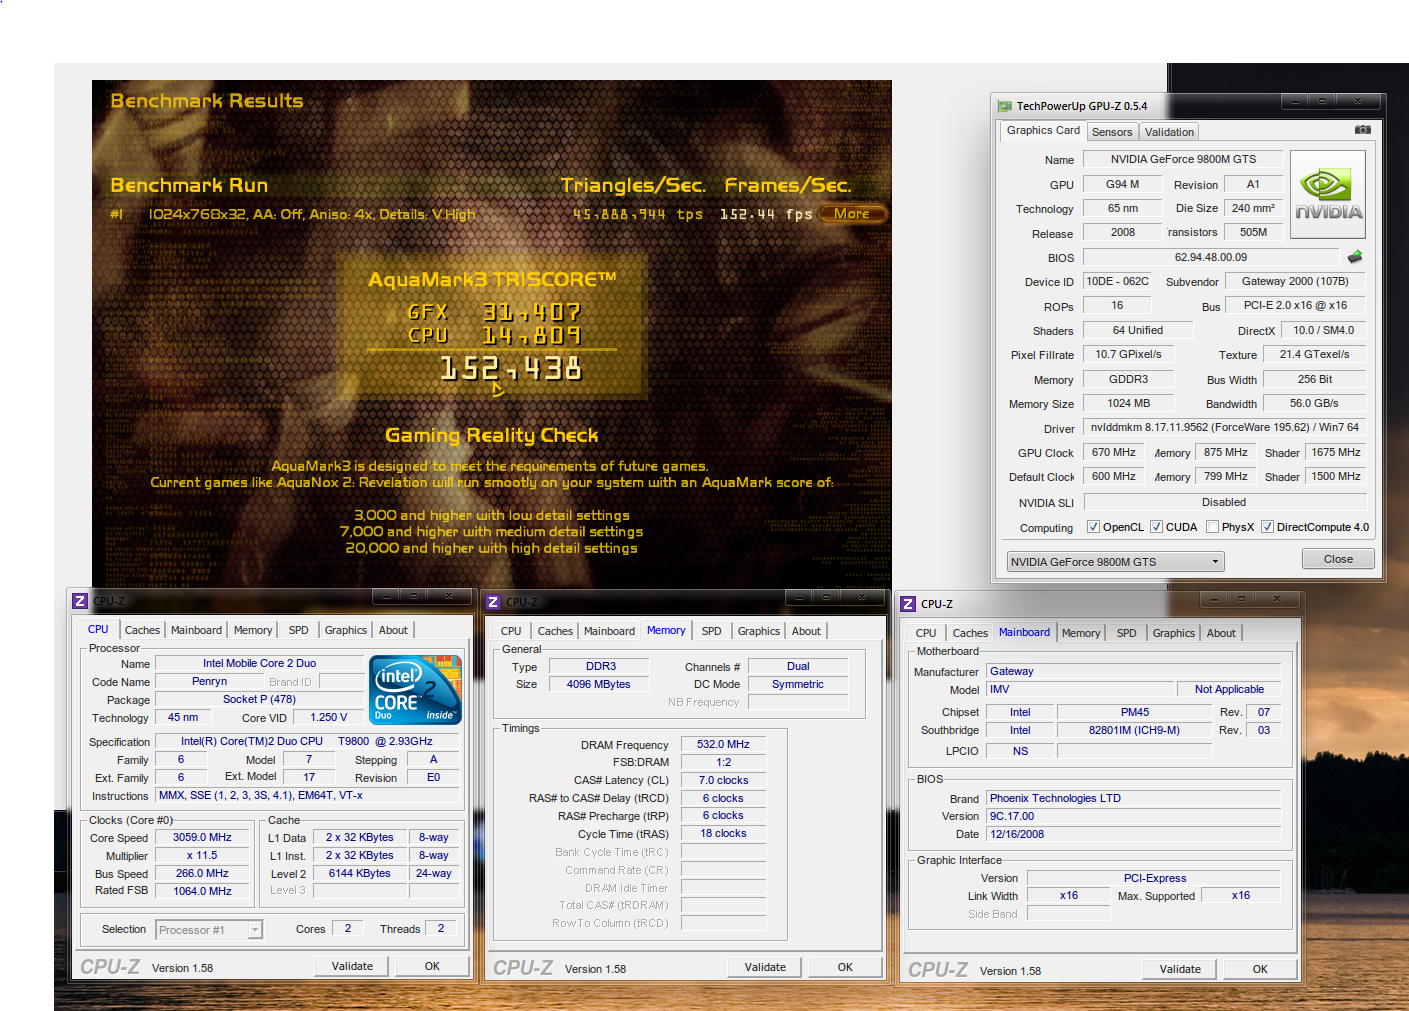Click the GPU-Z BIOS version field
Screen dimensions: 1409x1011
click(1211, 257)
